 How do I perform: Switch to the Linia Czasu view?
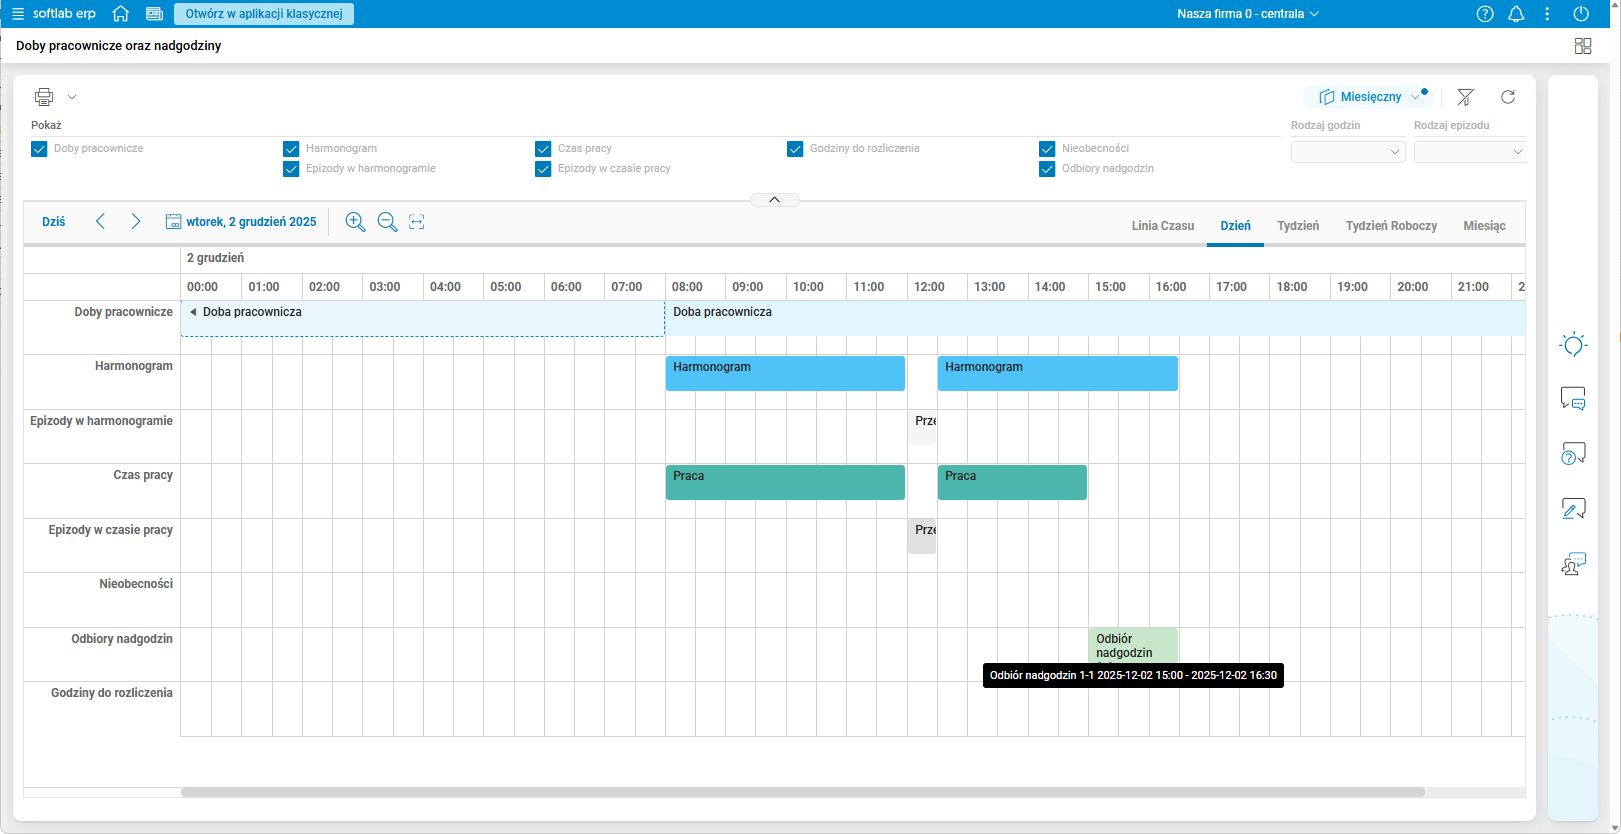1163,226
